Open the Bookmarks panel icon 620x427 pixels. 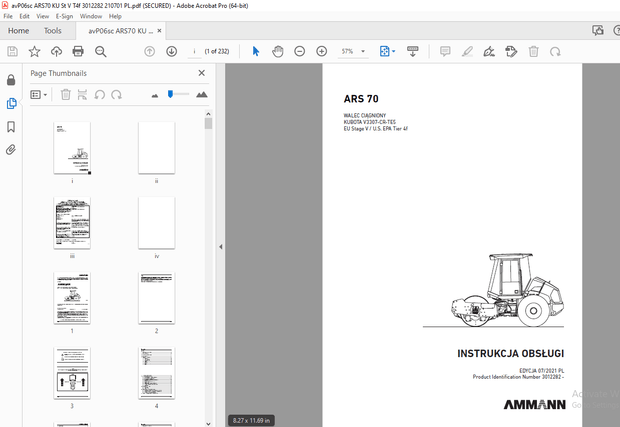click(11, 127)
